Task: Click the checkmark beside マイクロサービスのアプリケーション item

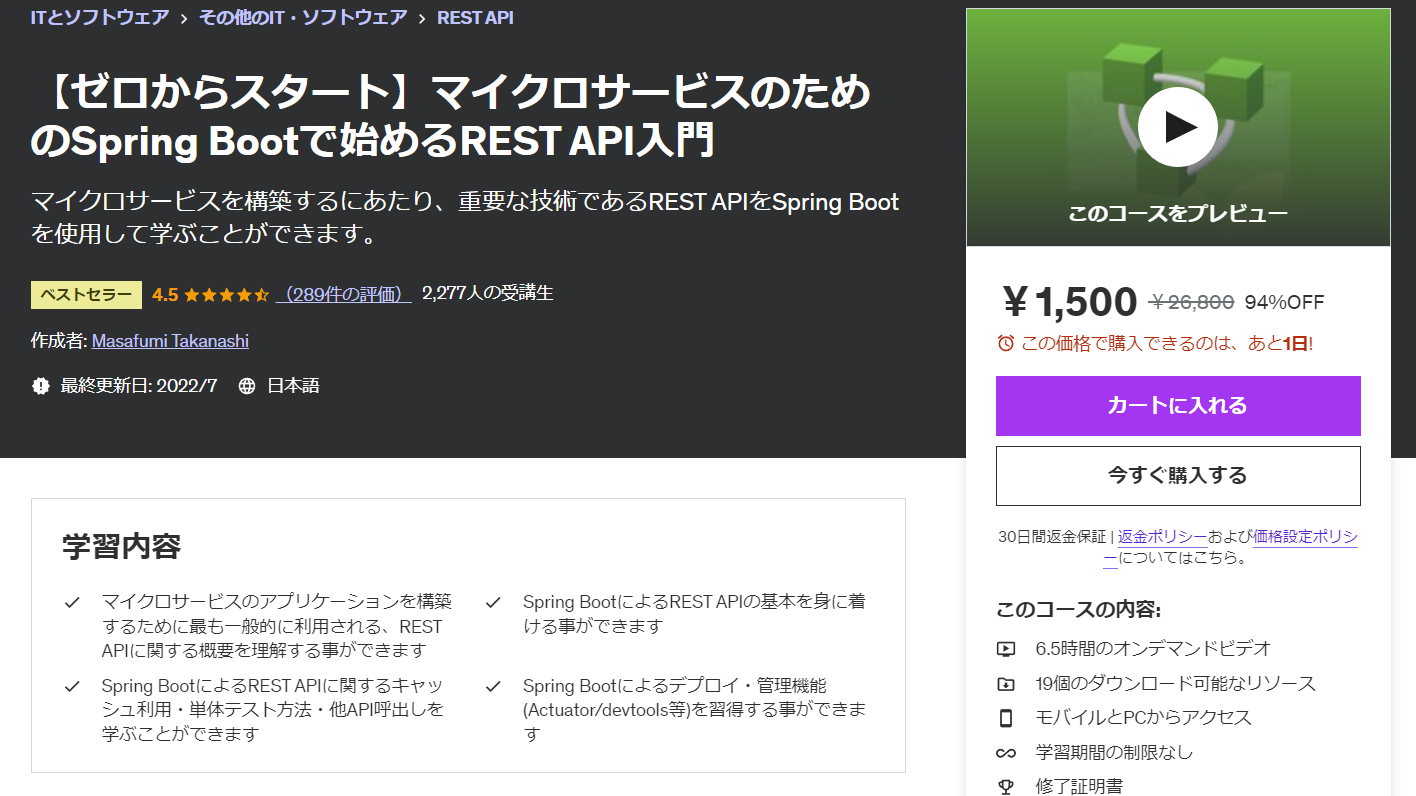Action: pos(72,602)
